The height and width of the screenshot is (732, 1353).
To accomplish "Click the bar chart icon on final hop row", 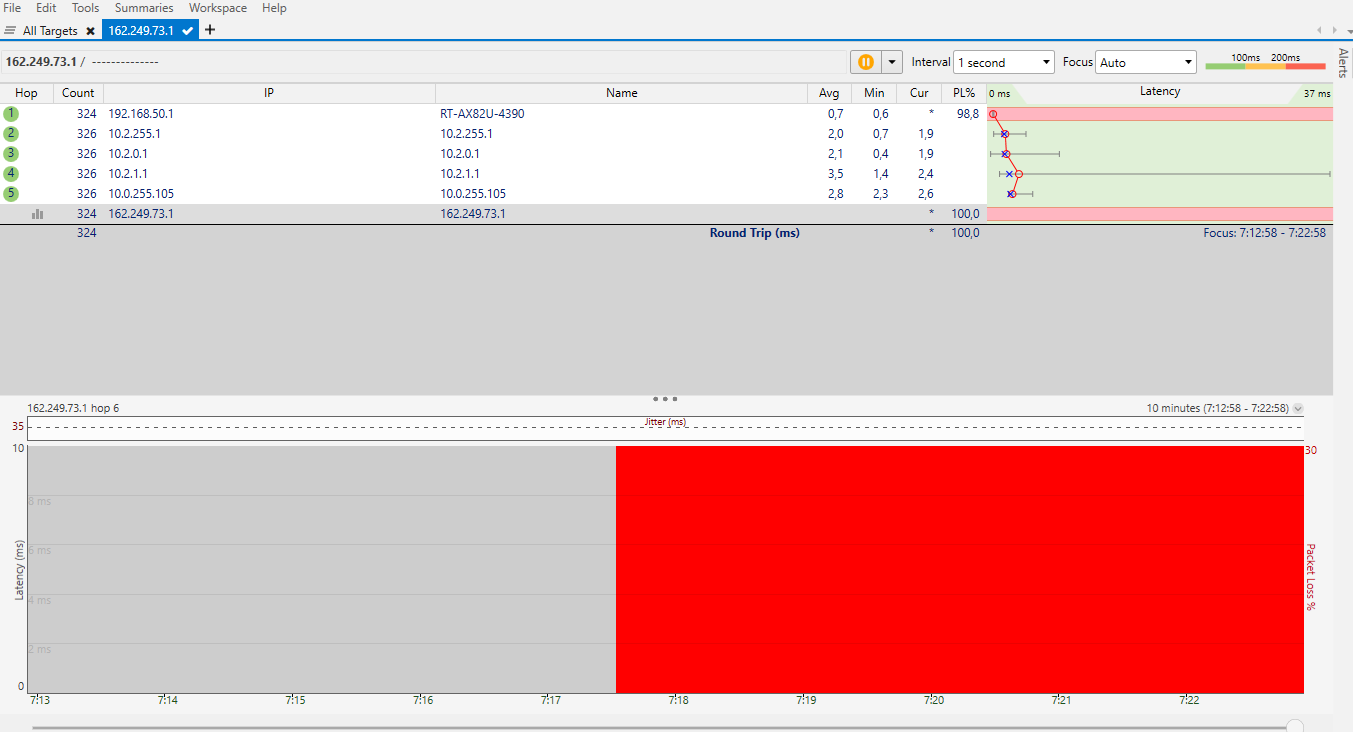I will click(x=38, y=213).
